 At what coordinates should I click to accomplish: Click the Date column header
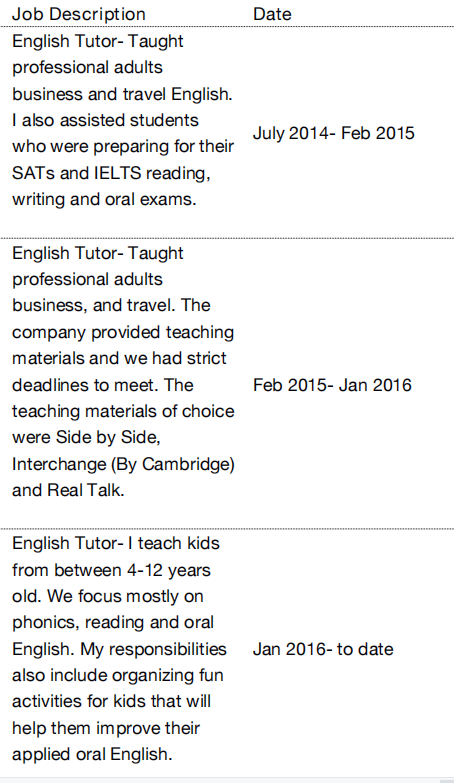[x=272, y=14]
